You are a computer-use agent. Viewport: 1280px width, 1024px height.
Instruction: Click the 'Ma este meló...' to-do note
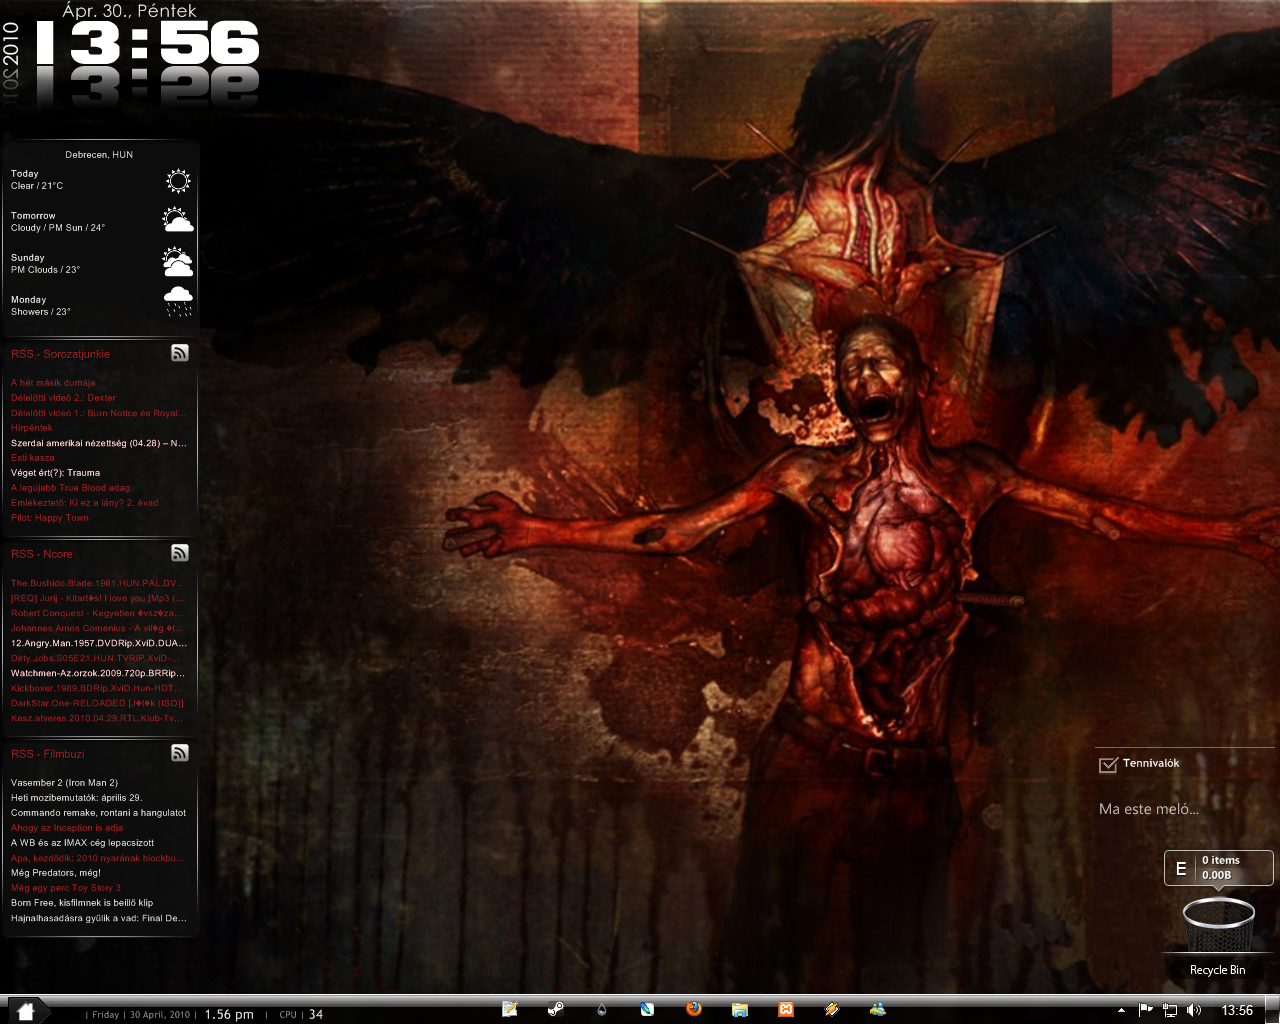click(x=1149, y=809)
